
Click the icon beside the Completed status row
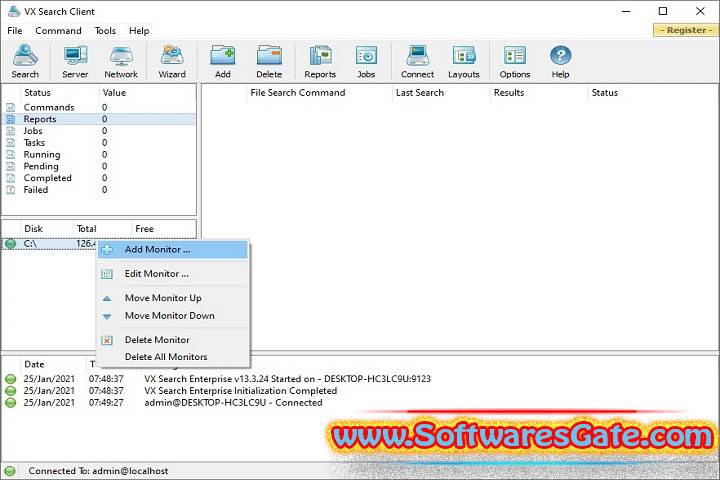click(x=11, y=178)
